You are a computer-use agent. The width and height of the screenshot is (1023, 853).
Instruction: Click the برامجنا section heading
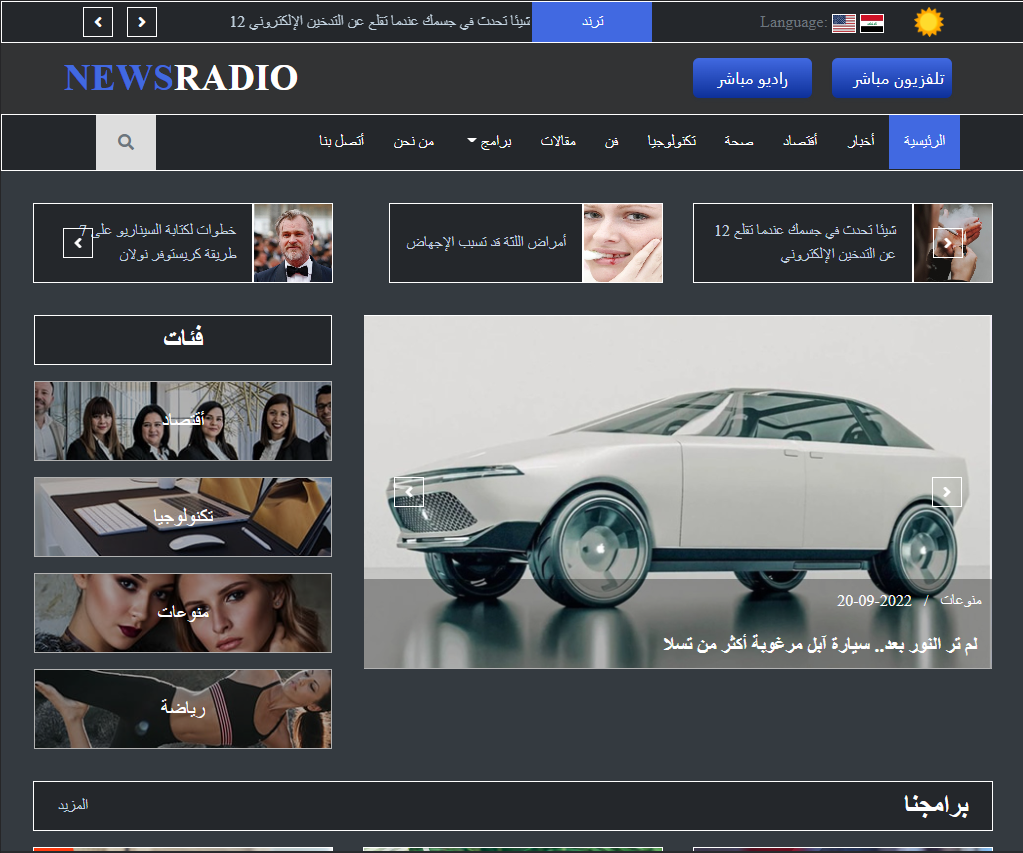click(x=936, y=805)
